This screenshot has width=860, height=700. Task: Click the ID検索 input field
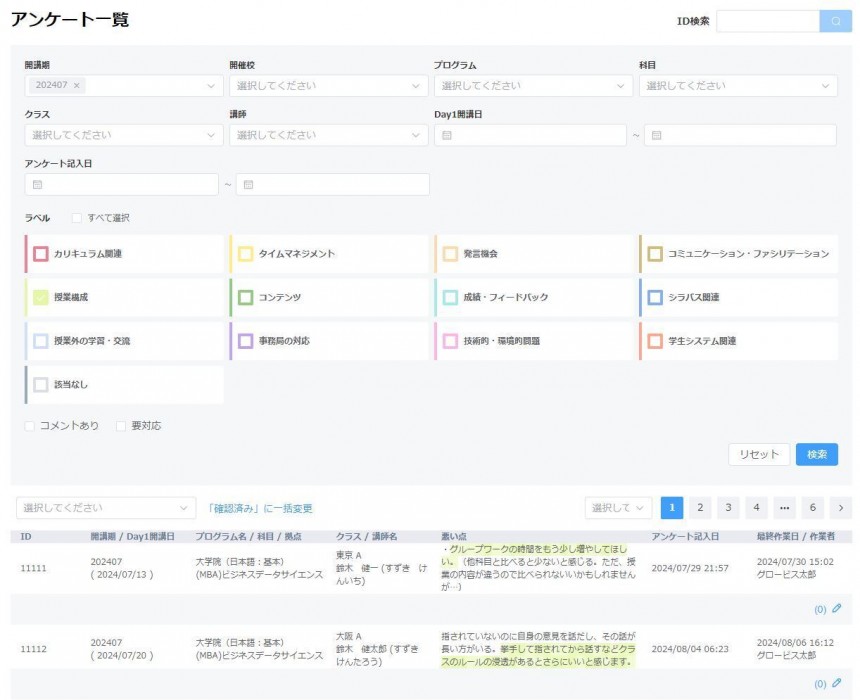tap(767, 21)
